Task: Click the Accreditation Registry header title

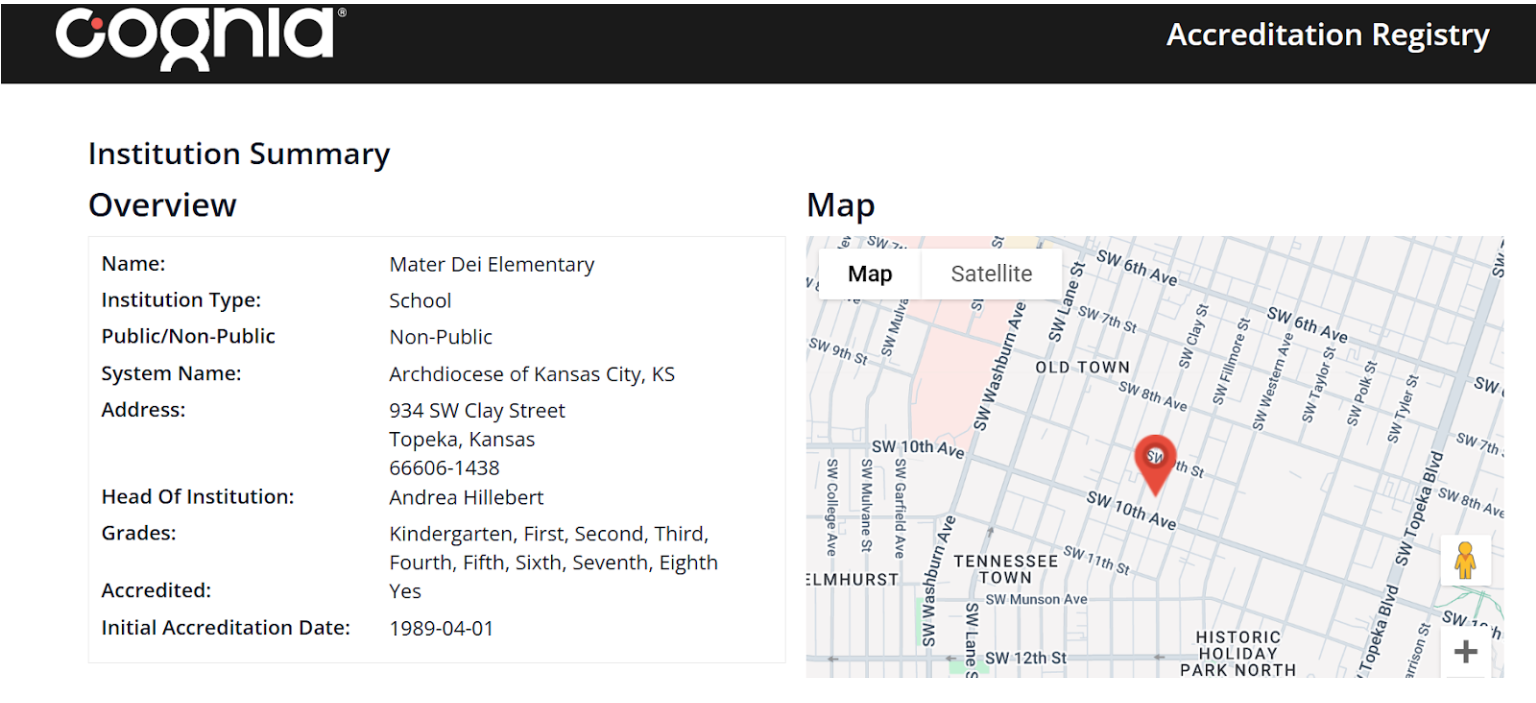Action: coord(1327,35)
